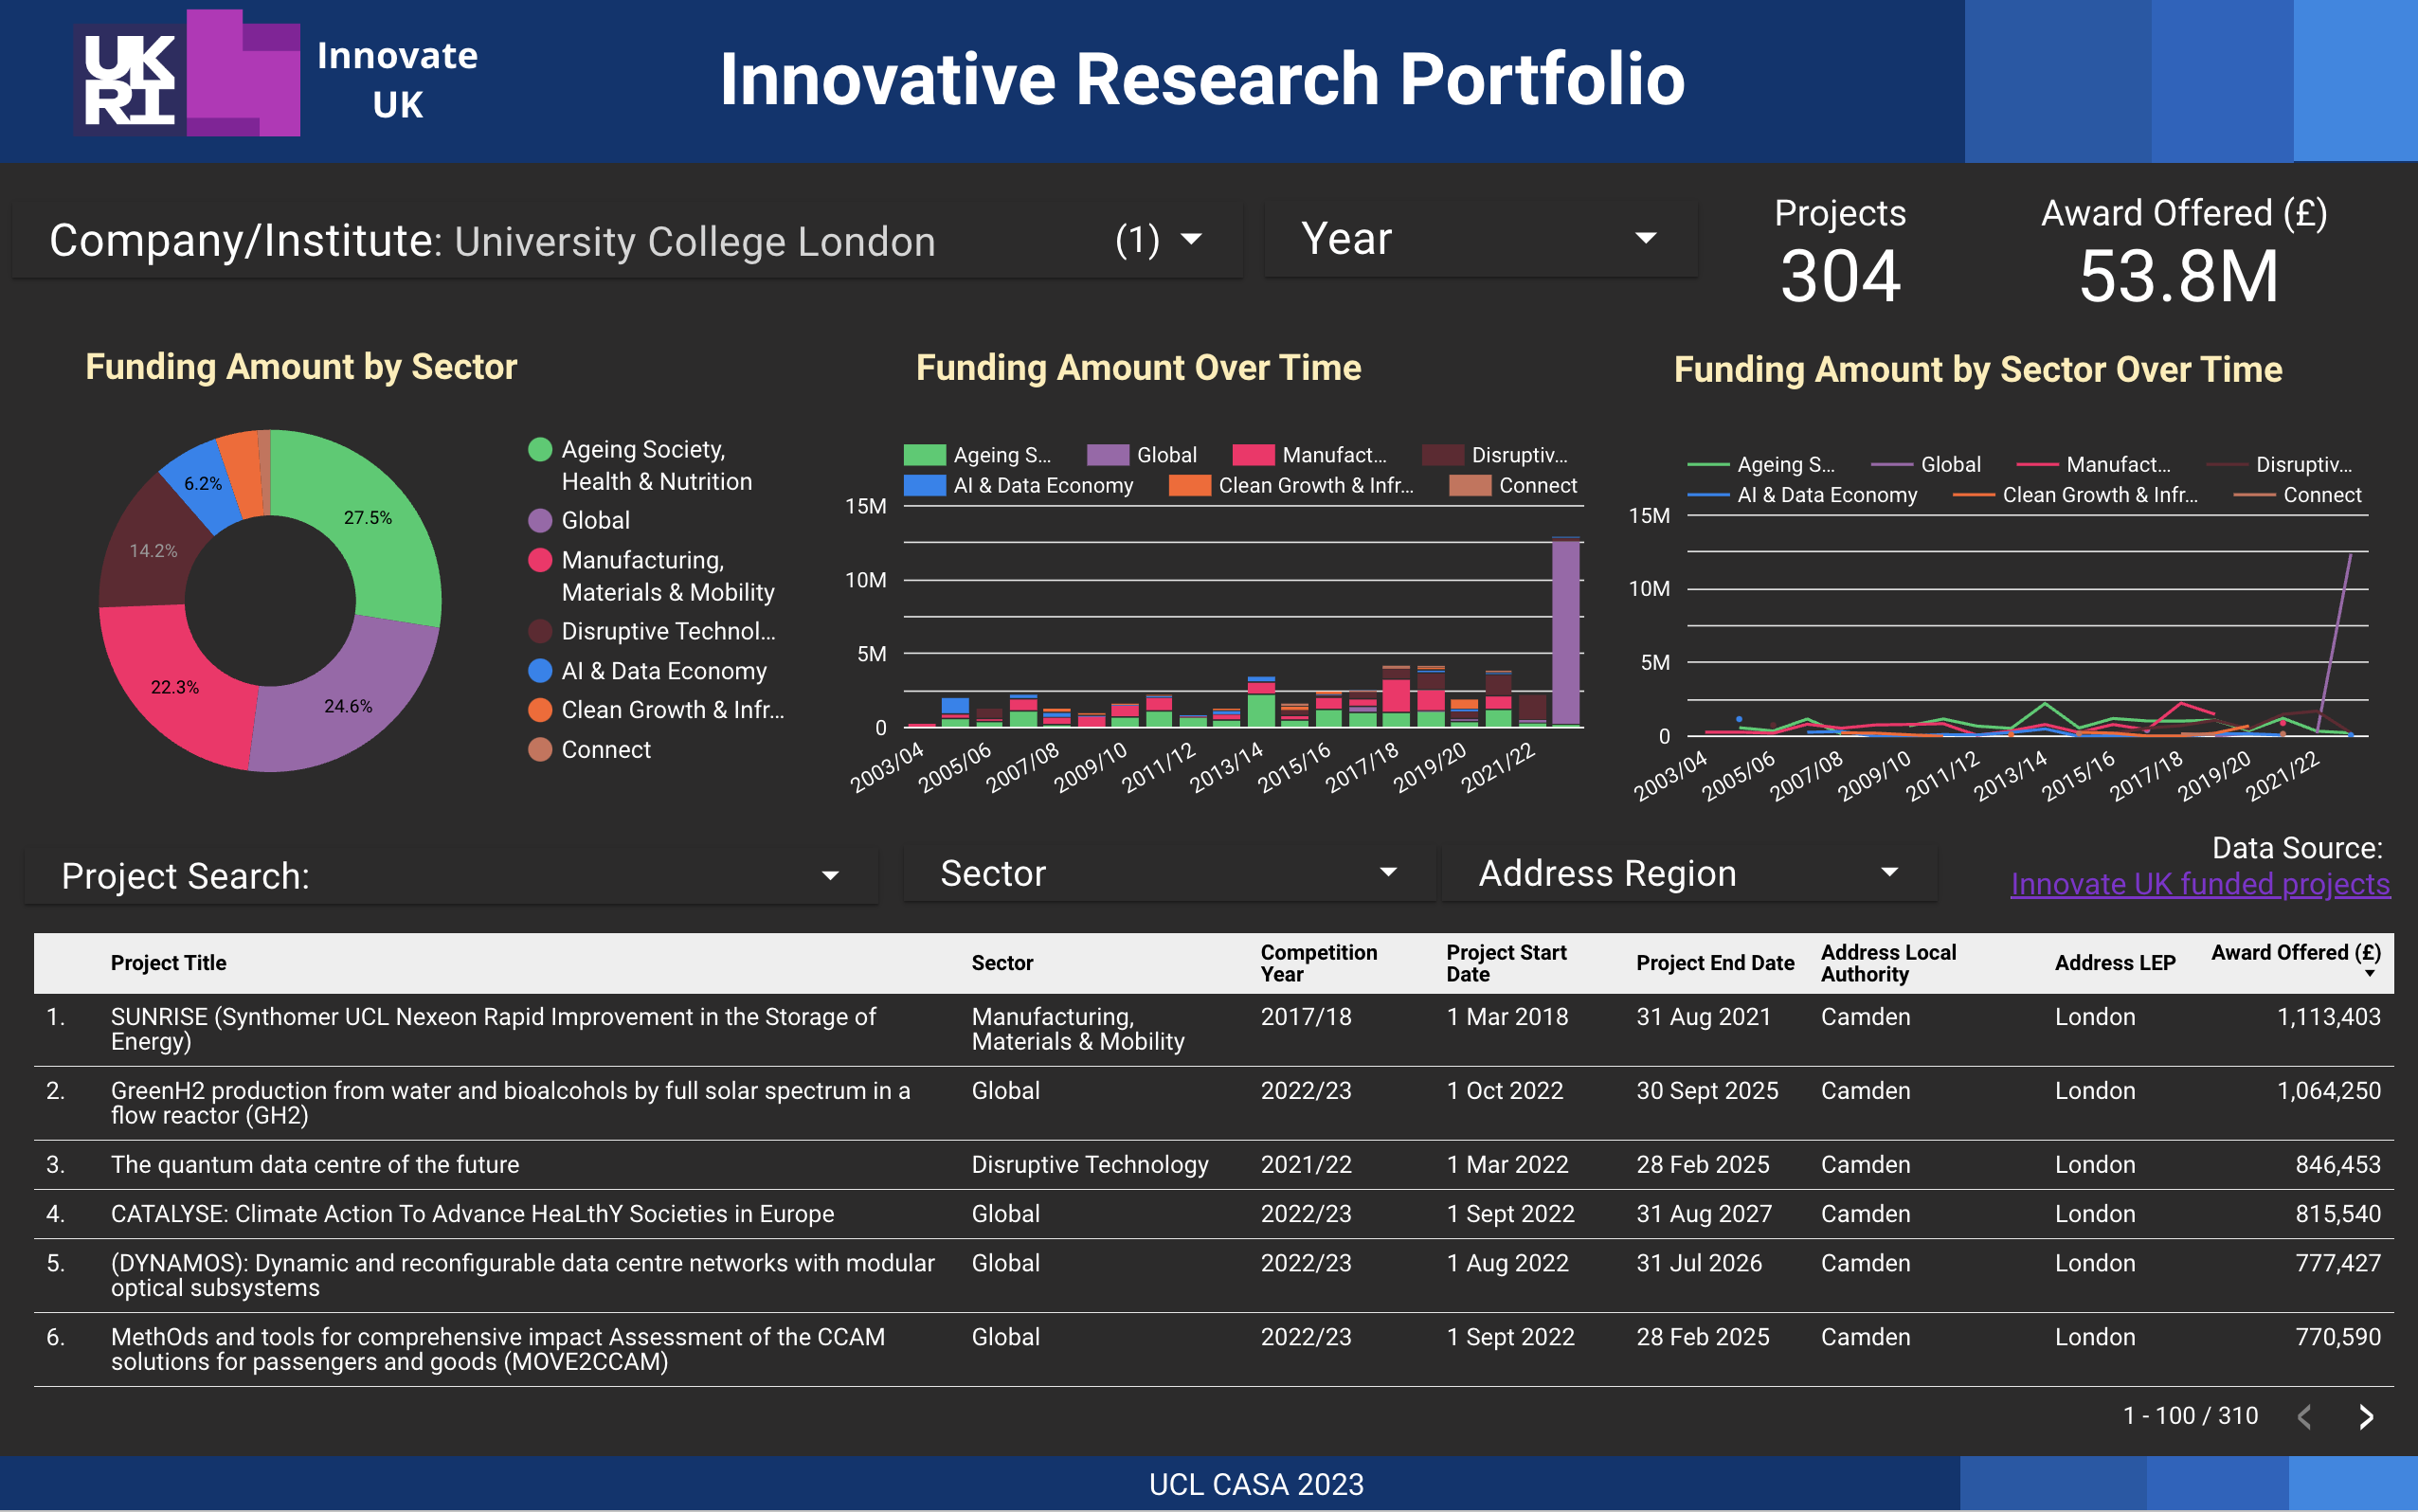
Task: Sort by Project Start Date header
Action: pyautogui.click(x=1506, y=963)
